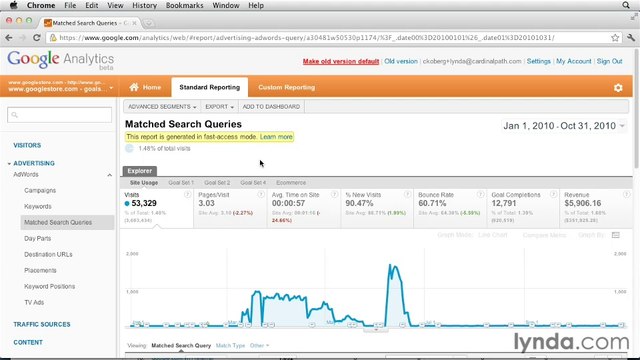Image resolution: width=640 pixels, height=360 pixels.
Task: Bookmark page with star icon
Action: [615, 38]
